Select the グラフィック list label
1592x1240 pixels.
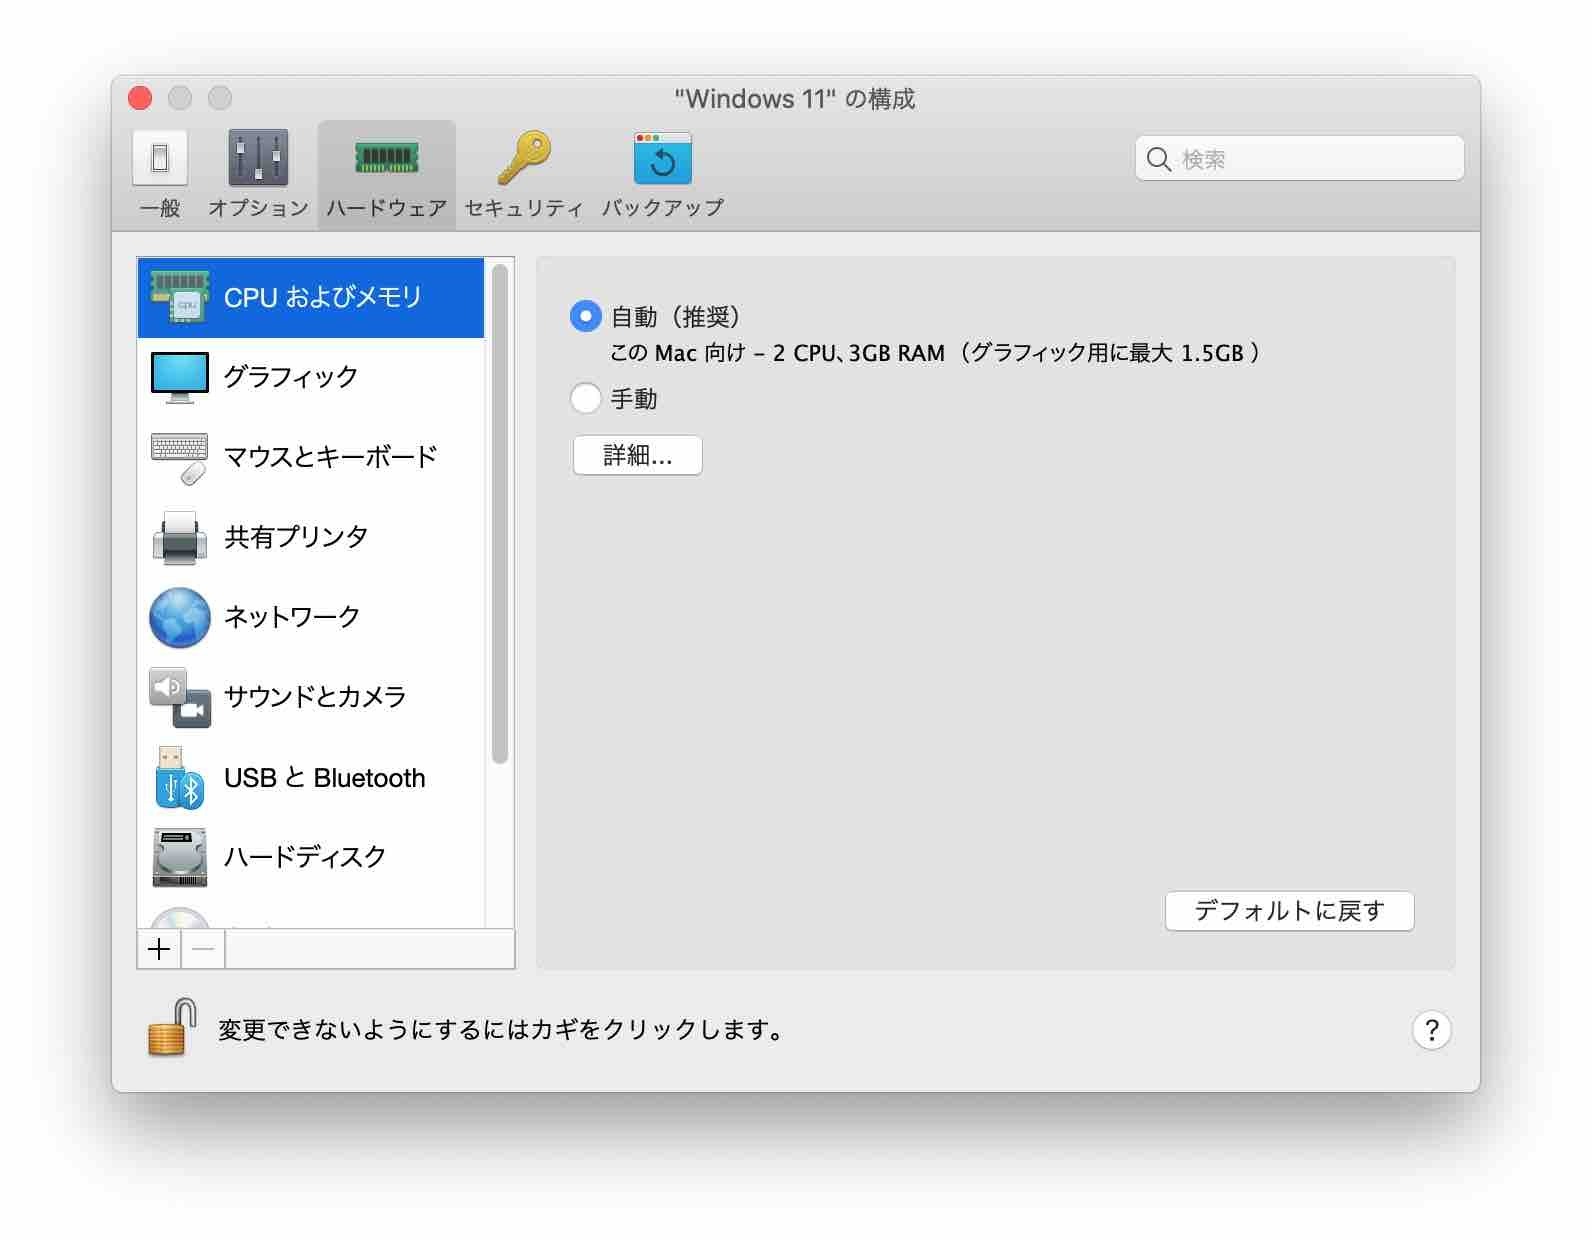[x=291, y=377]
